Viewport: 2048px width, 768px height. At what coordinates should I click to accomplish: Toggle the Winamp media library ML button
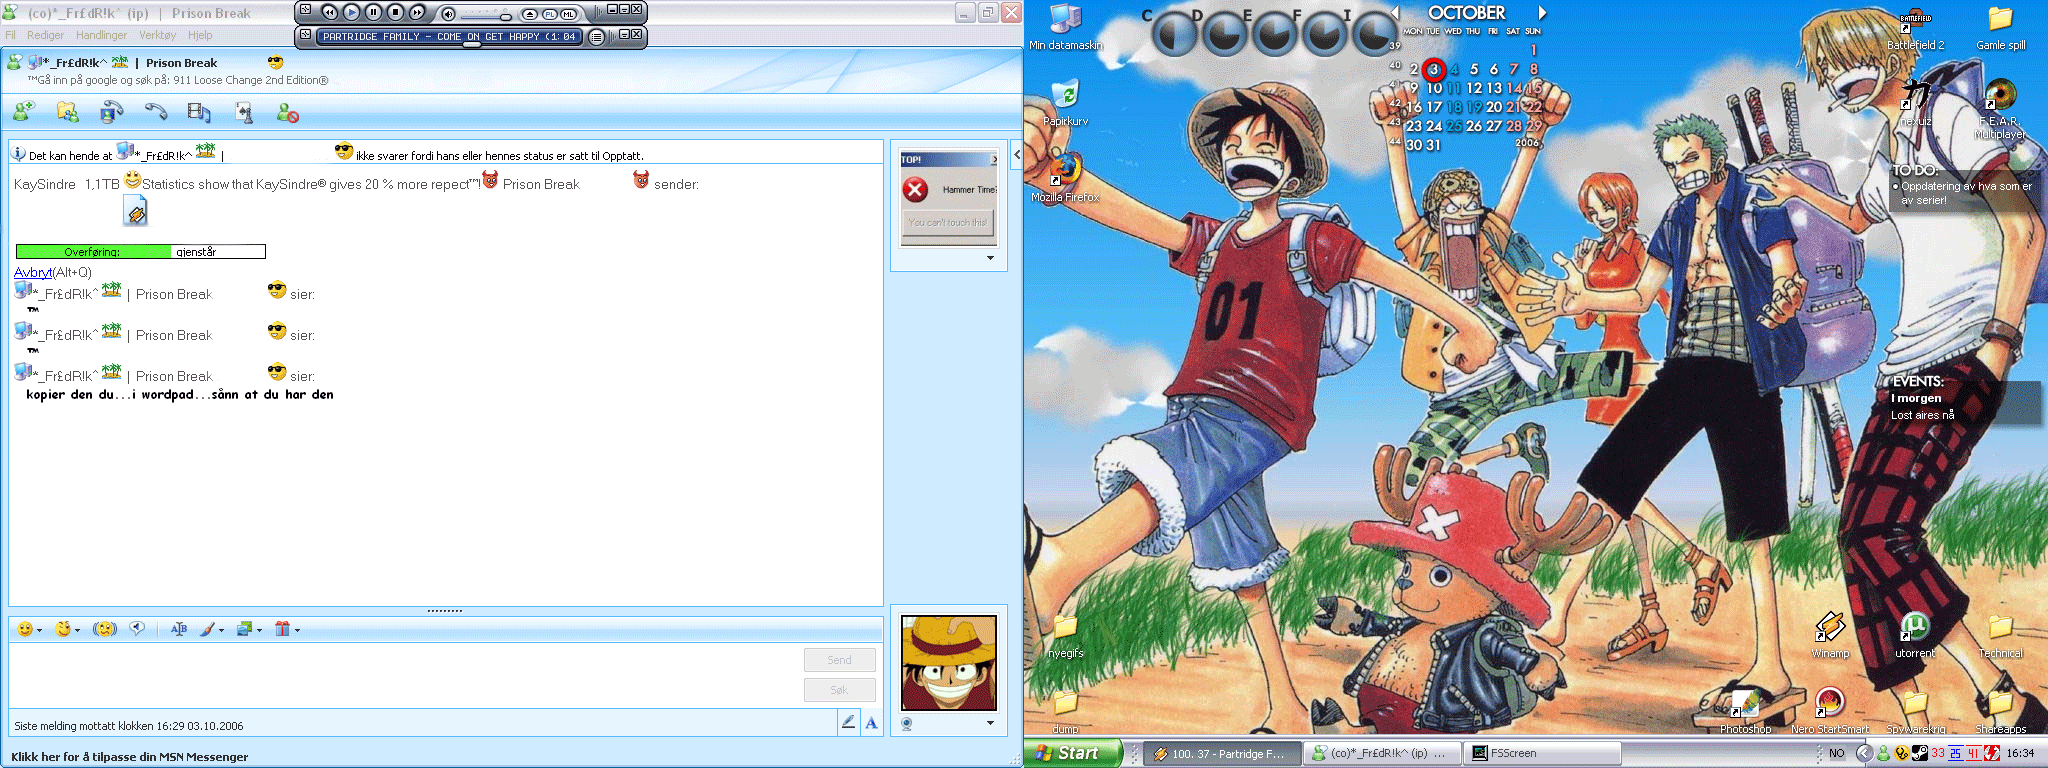tap(568, 14)
